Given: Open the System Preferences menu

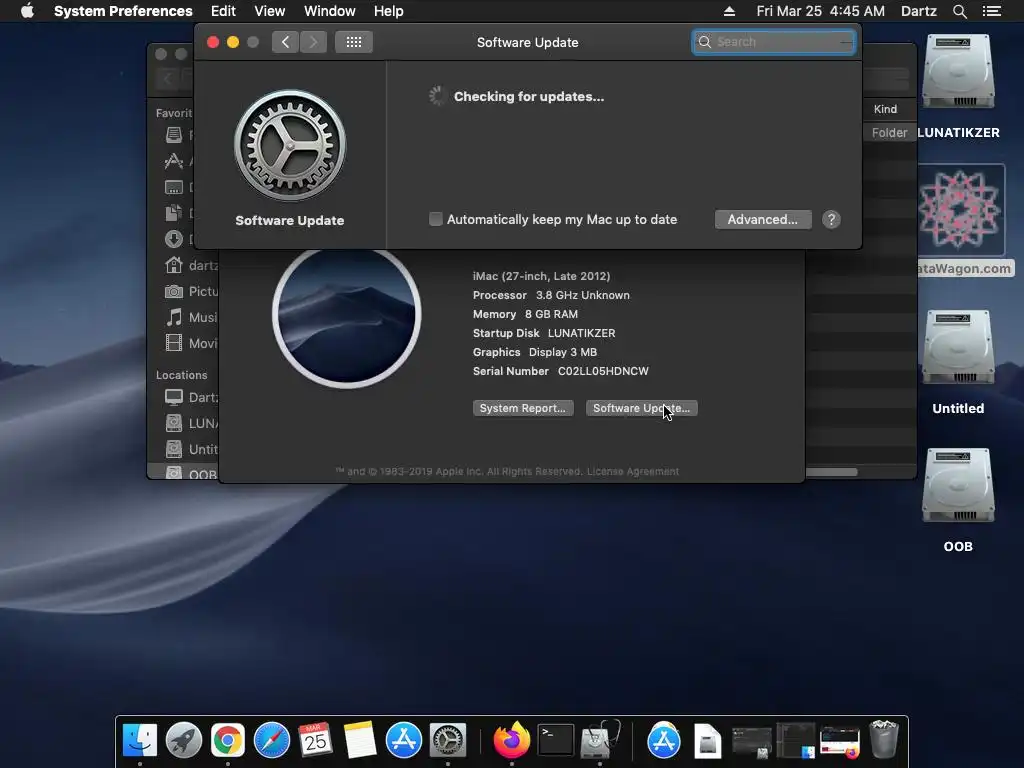Looking at the screenshot, I should [x=123, y=11].
